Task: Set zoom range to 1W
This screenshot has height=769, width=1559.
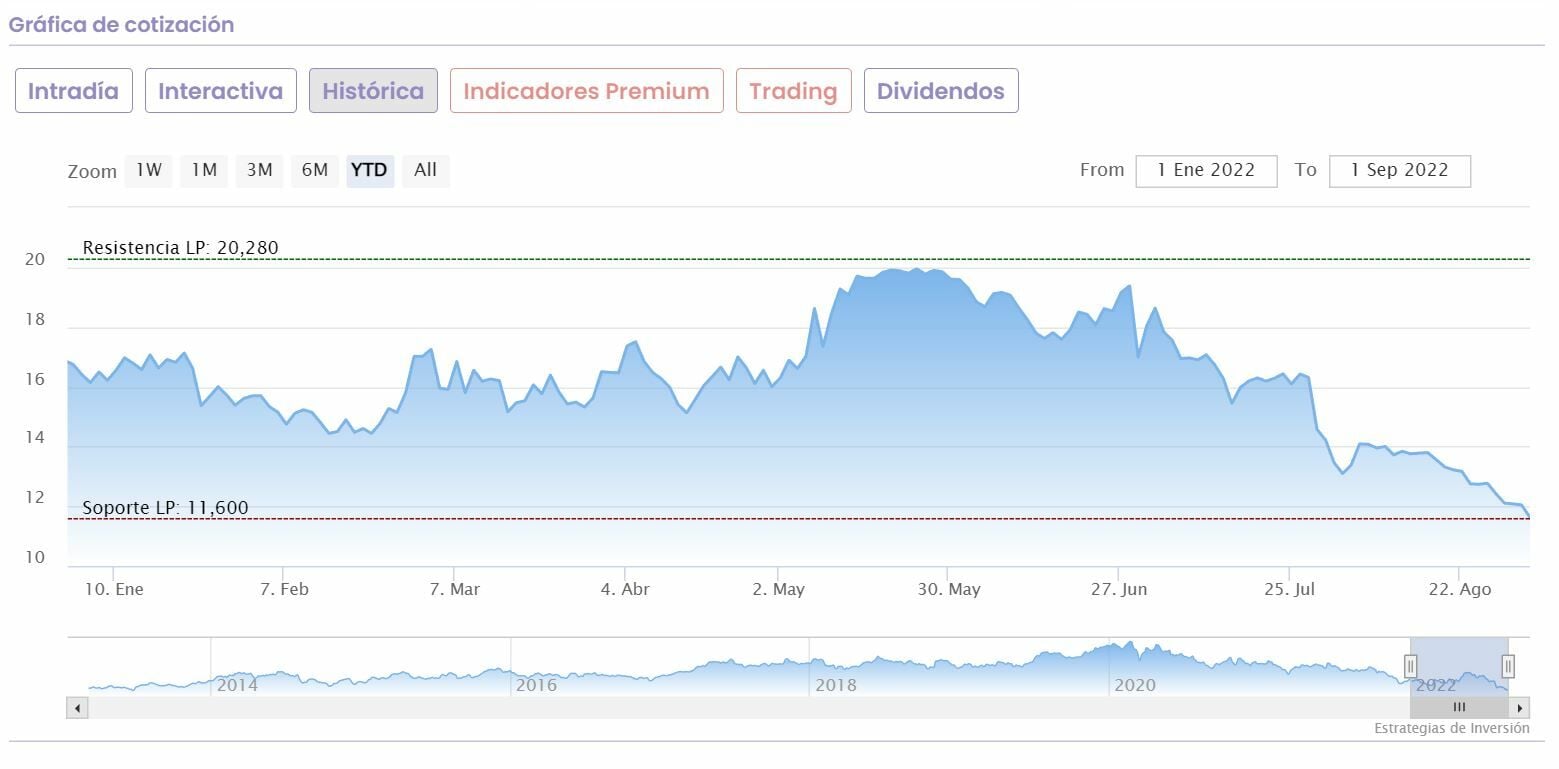Action: (x=149, y=170)
